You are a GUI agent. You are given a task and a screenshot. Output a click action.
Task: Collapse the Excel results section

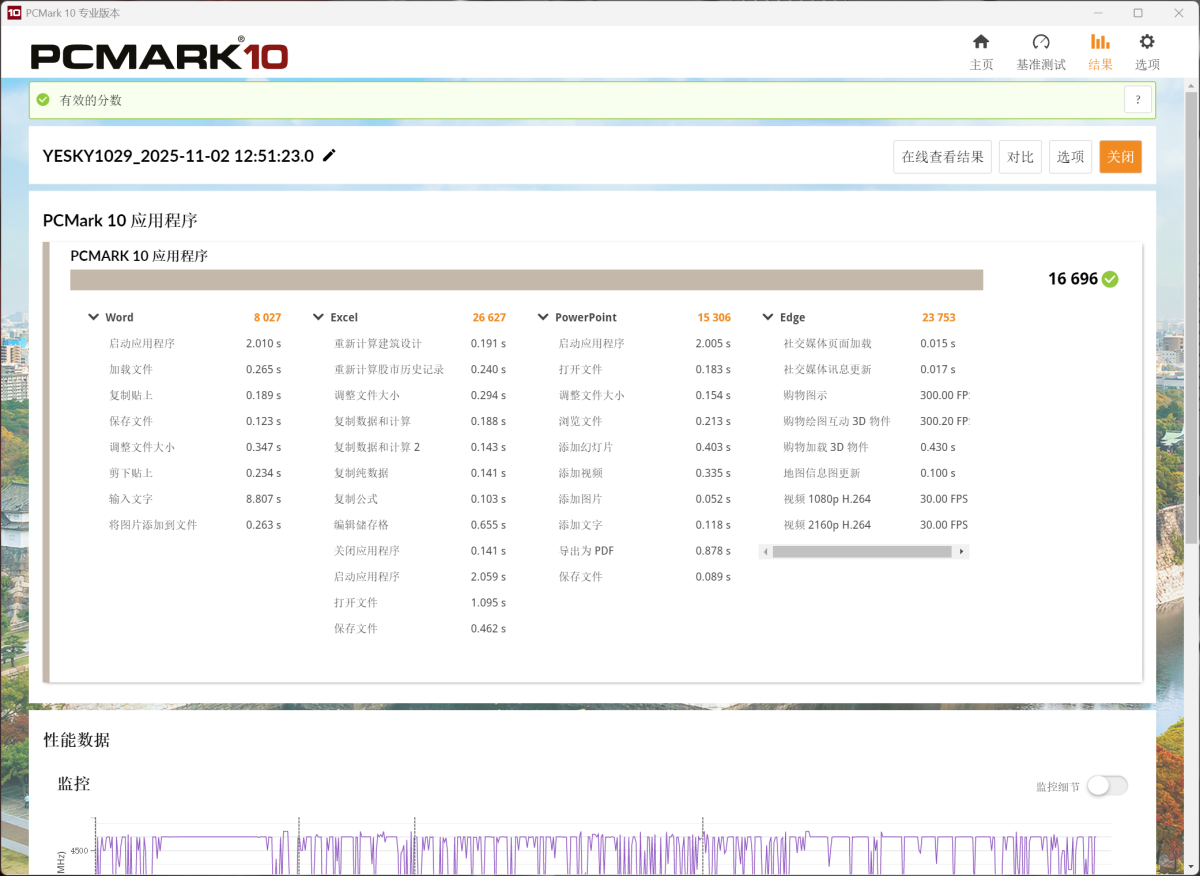(319, 318)
